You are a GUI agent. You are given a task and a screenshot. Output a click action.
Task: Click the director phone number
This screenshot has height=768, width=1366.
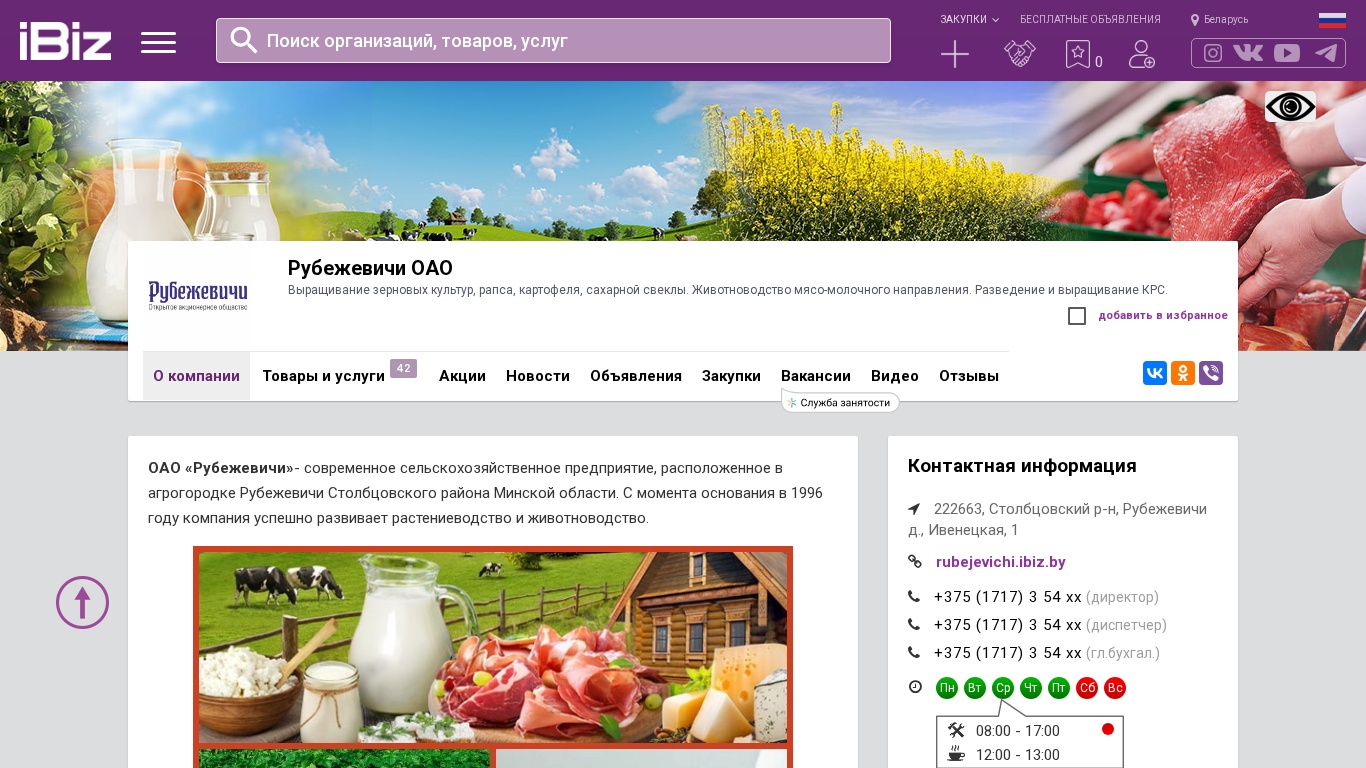pyautogui.click(x=1007, y=597)
